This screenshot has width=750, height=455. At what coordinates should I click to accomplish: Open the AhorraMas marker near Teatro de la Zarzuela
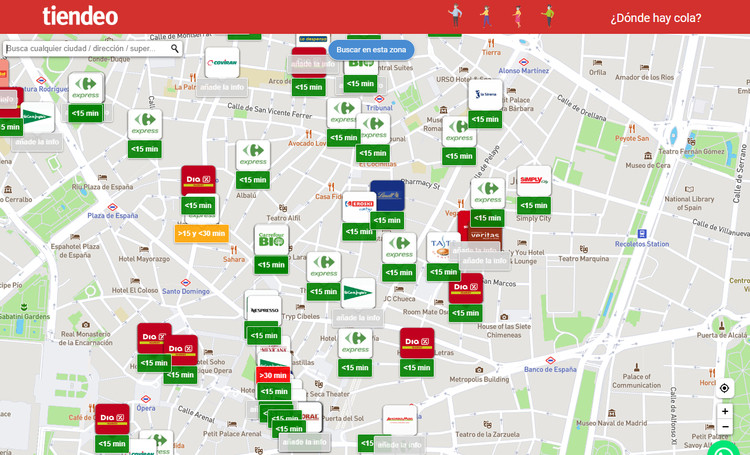click(x=400, y=420)
